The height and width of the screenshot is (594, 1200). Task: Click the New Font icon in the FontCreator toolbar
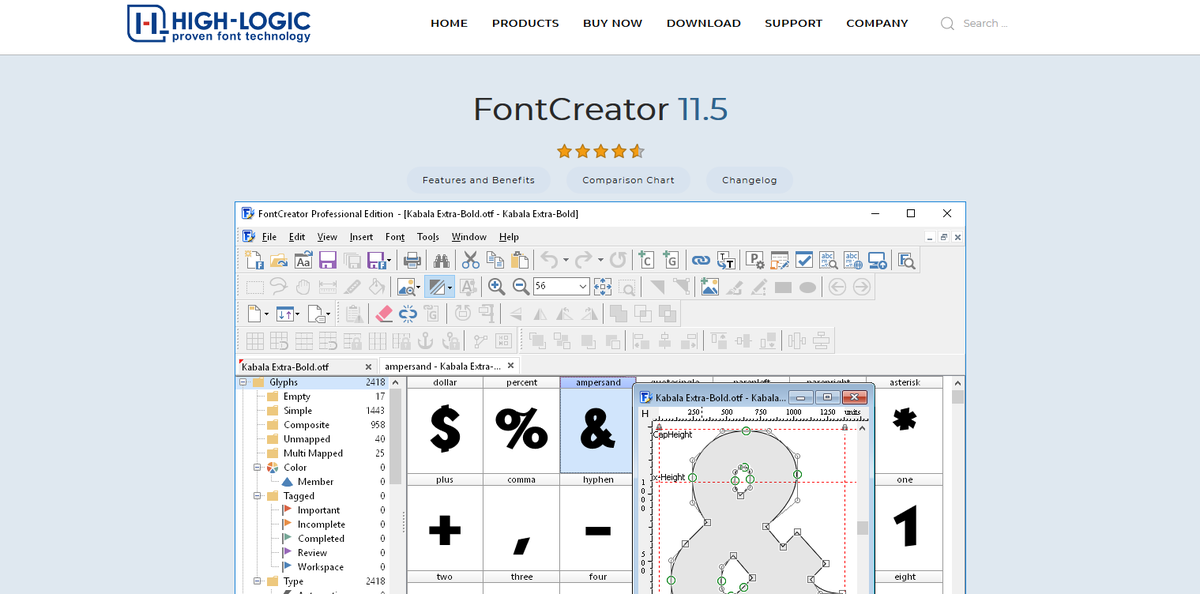[x=255, y=260]
